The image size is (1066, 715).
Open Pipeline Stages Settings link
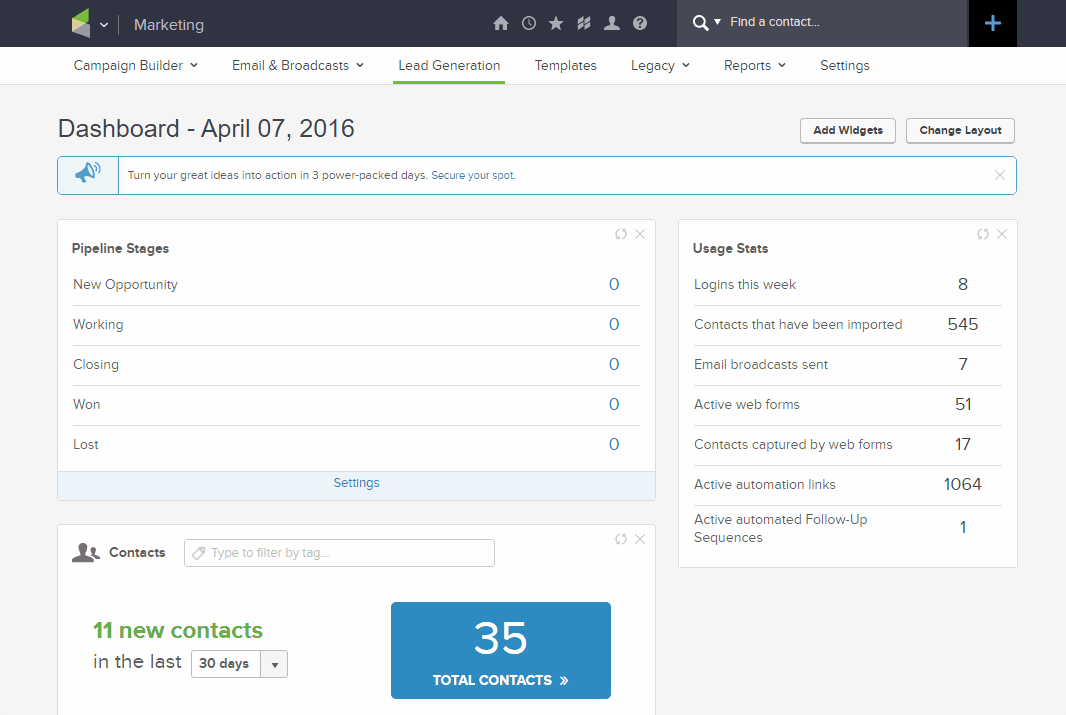click(356, 483)
